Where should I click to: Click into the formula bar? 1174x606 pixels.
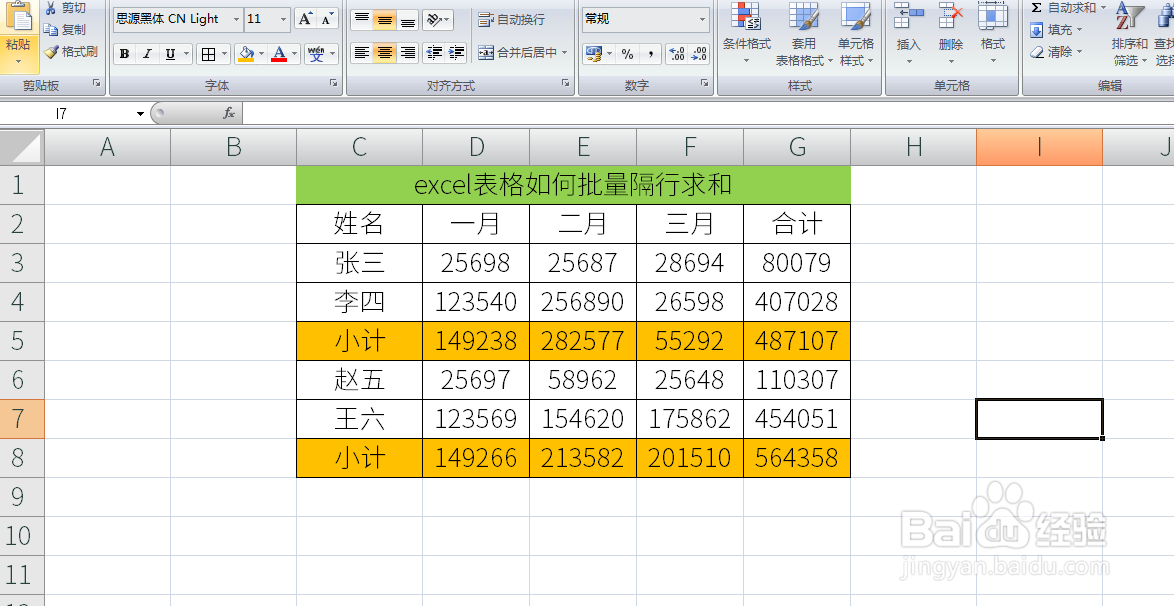point(708,113)
